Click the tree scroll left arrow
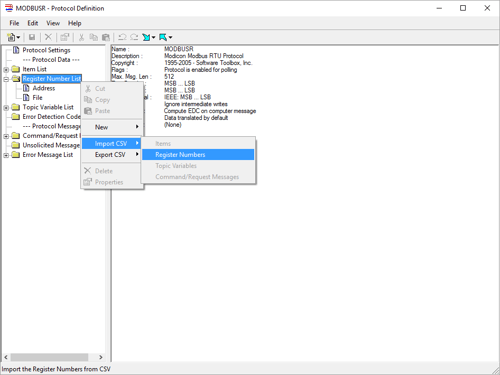The height and width of the screenshot is (375, 500). [x=6, y=357]
